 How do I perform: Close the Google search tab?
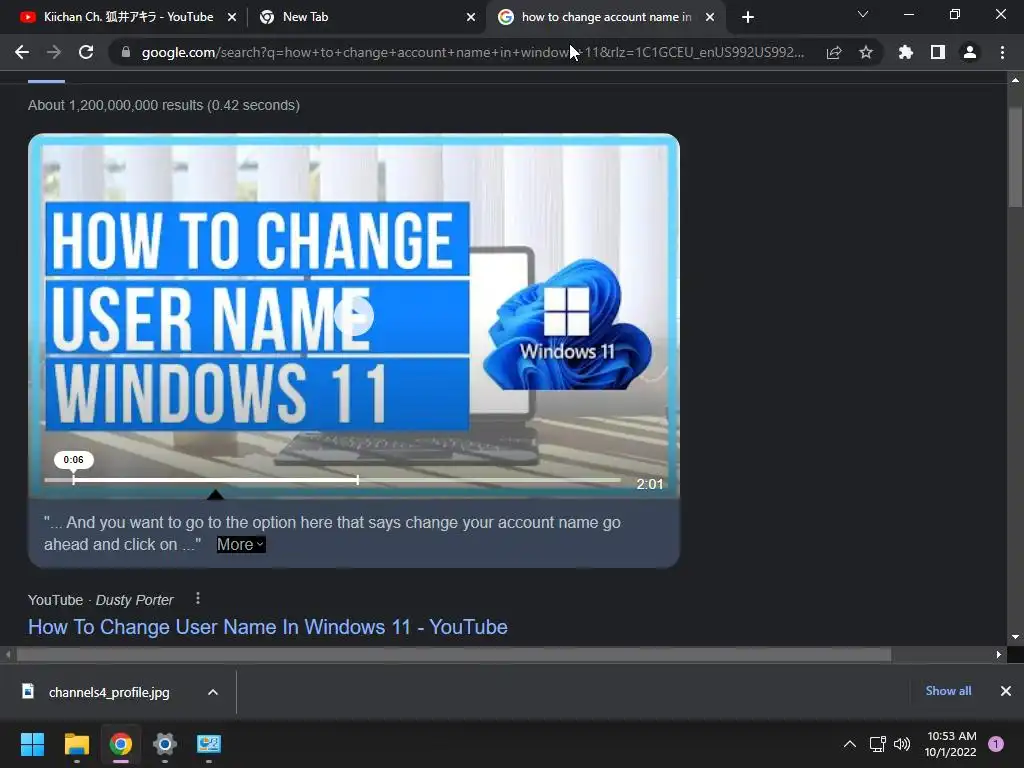[x=710, y=18]
